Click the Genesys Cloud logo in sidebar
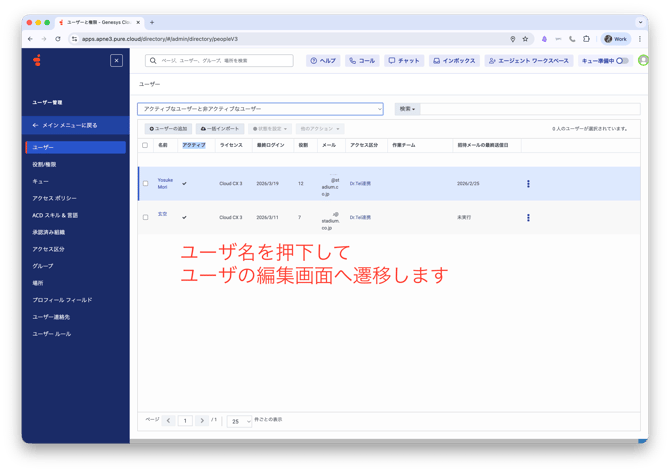Viewport: 670px width, 472px height. coord(37,60)
